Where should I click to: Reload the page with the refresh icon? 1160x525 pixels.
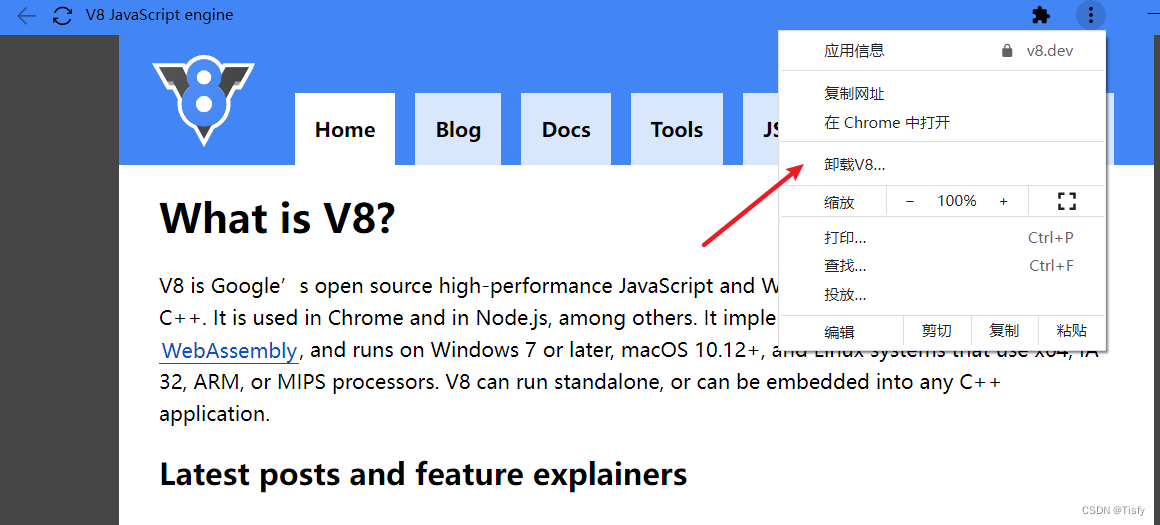click(x=63, y=16)
